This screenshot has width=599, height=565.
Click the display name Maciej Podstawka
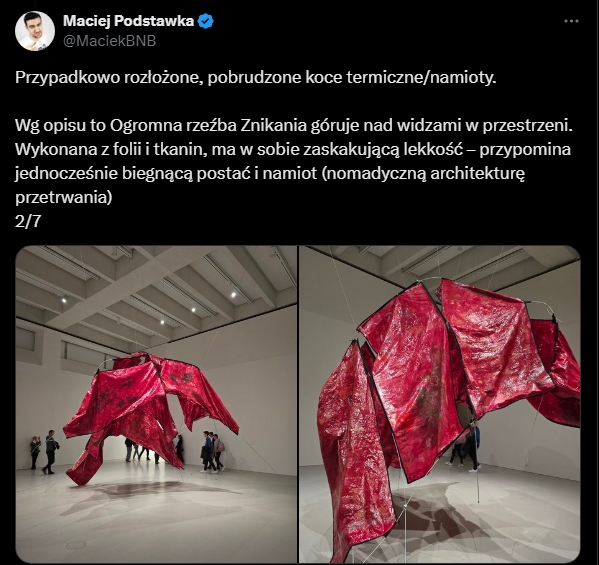coord(128,21)
